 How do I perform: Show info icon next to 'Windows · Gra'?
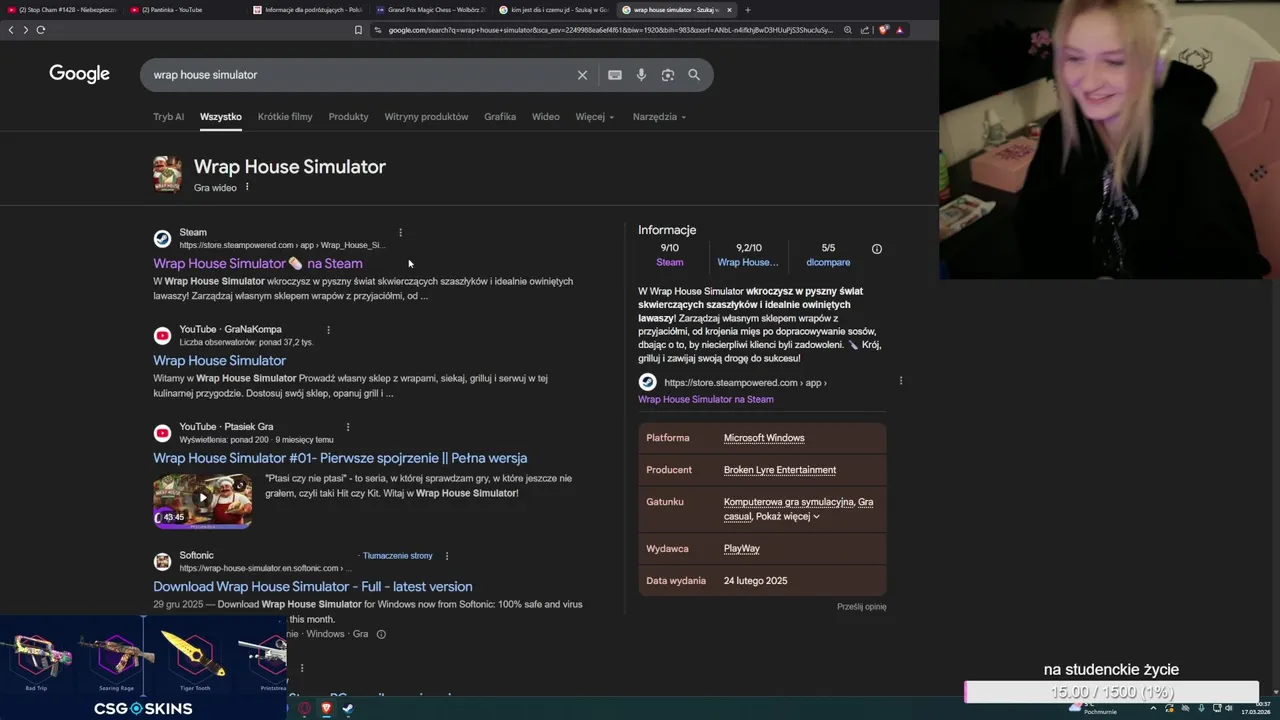381,634
